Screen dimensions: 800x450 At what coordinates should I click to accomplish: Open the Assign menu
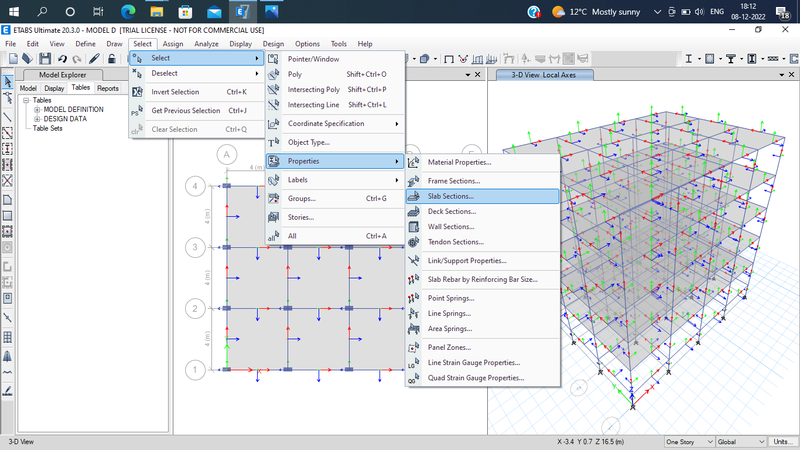[x=173, y=44]
